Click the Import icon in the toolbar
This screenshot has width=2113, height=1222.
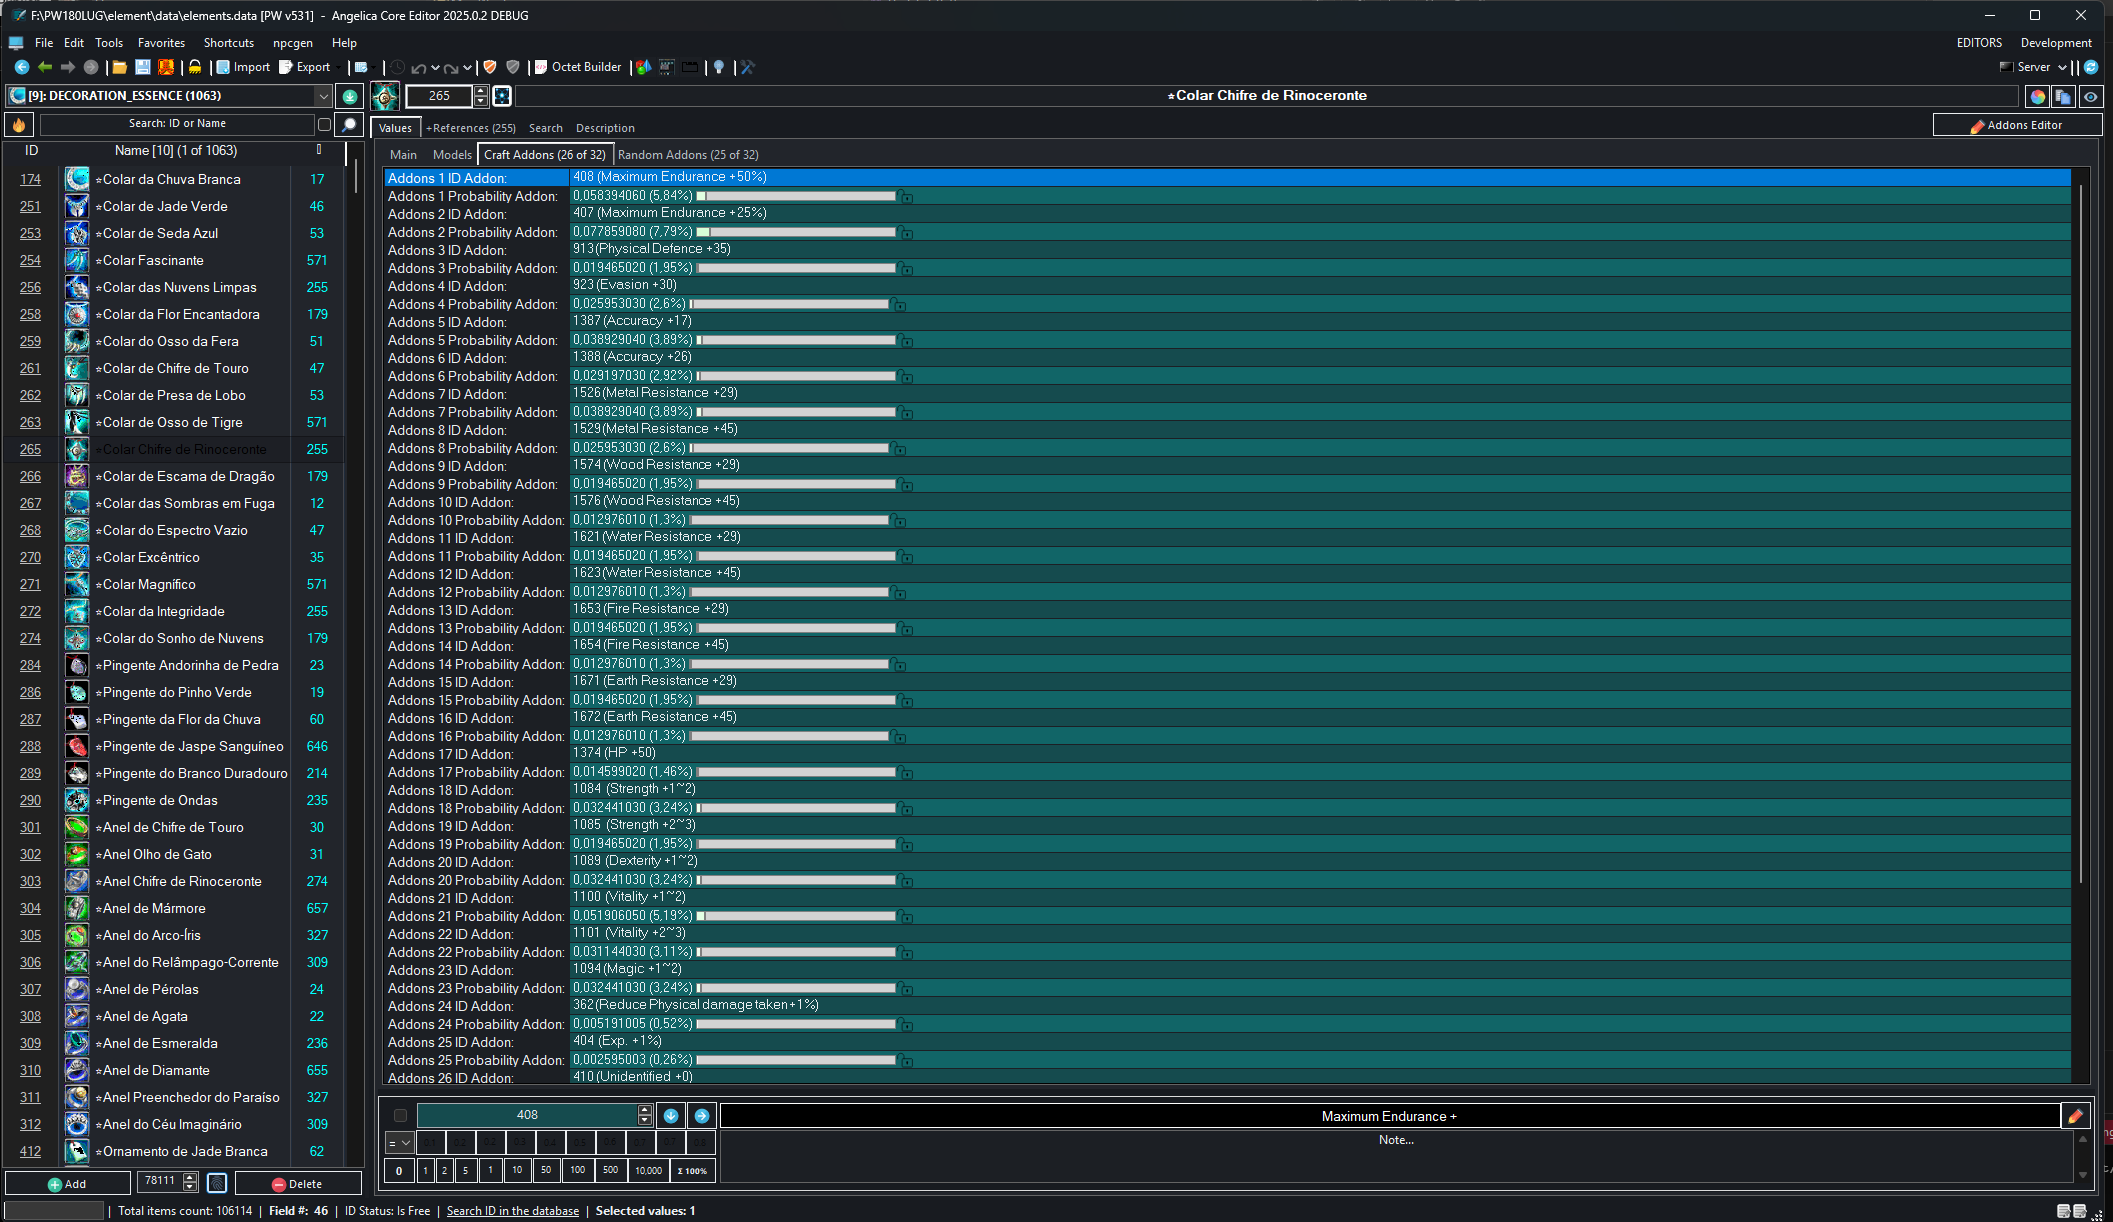click(244, 67)
